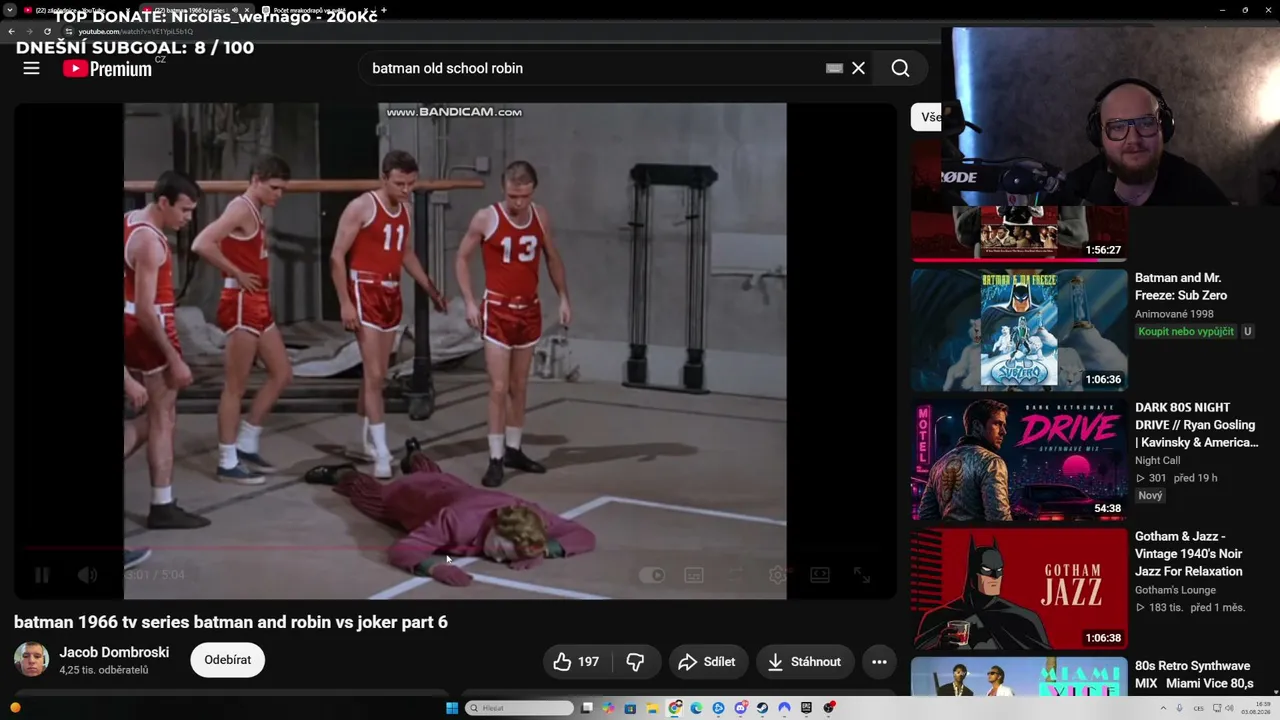Toggle subtitles in the video player
The width and height of the screenshot is (1280, 720).
pyautogui.click(x=693, y=575)
